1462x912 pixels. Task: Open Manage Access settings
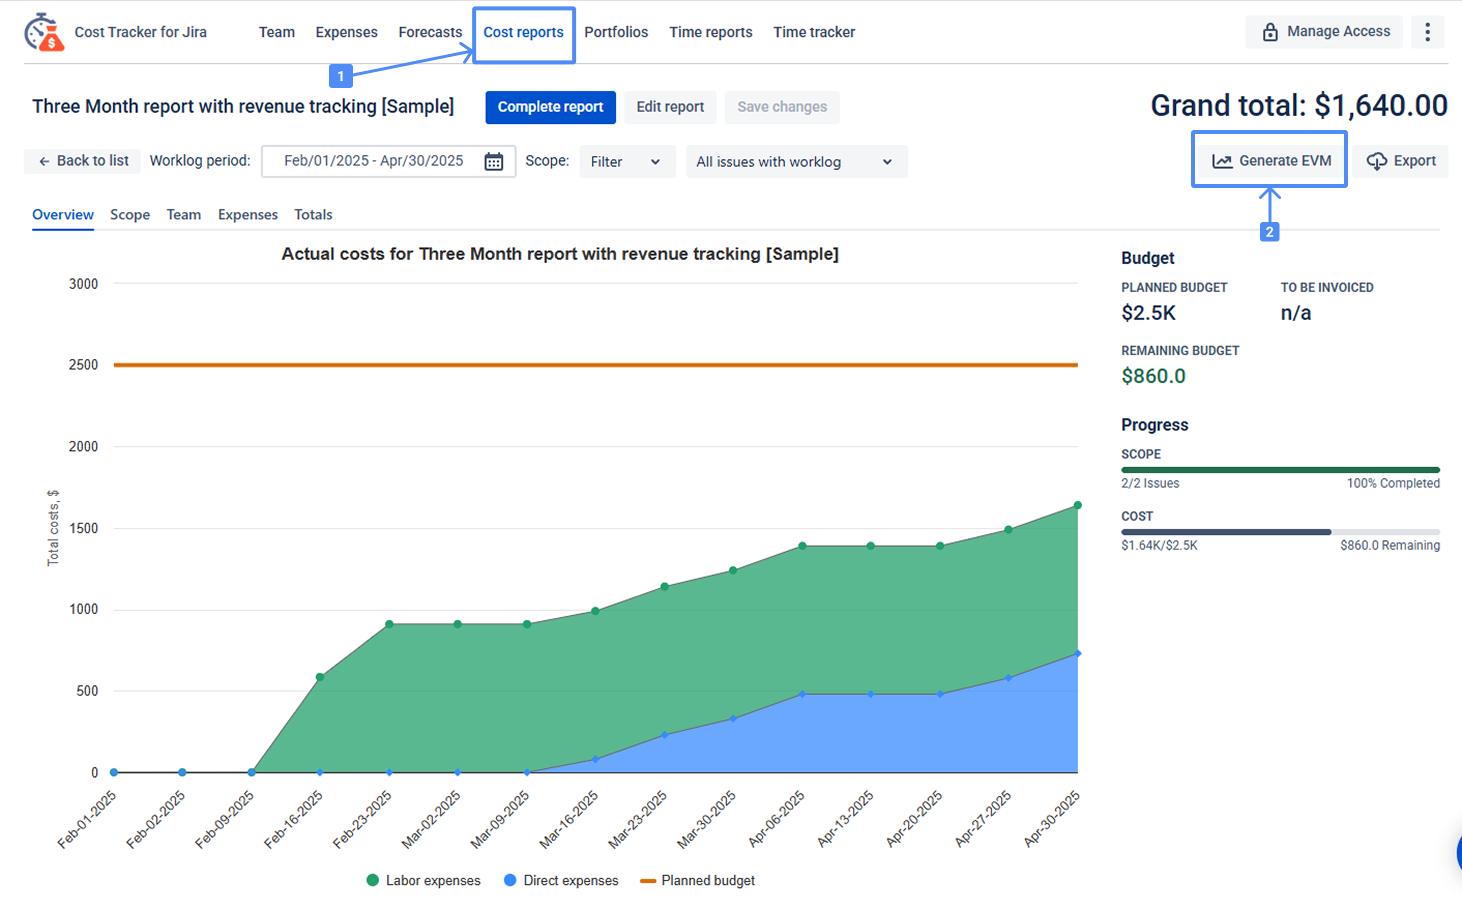pyautogui.click(x=1325, y=32)
